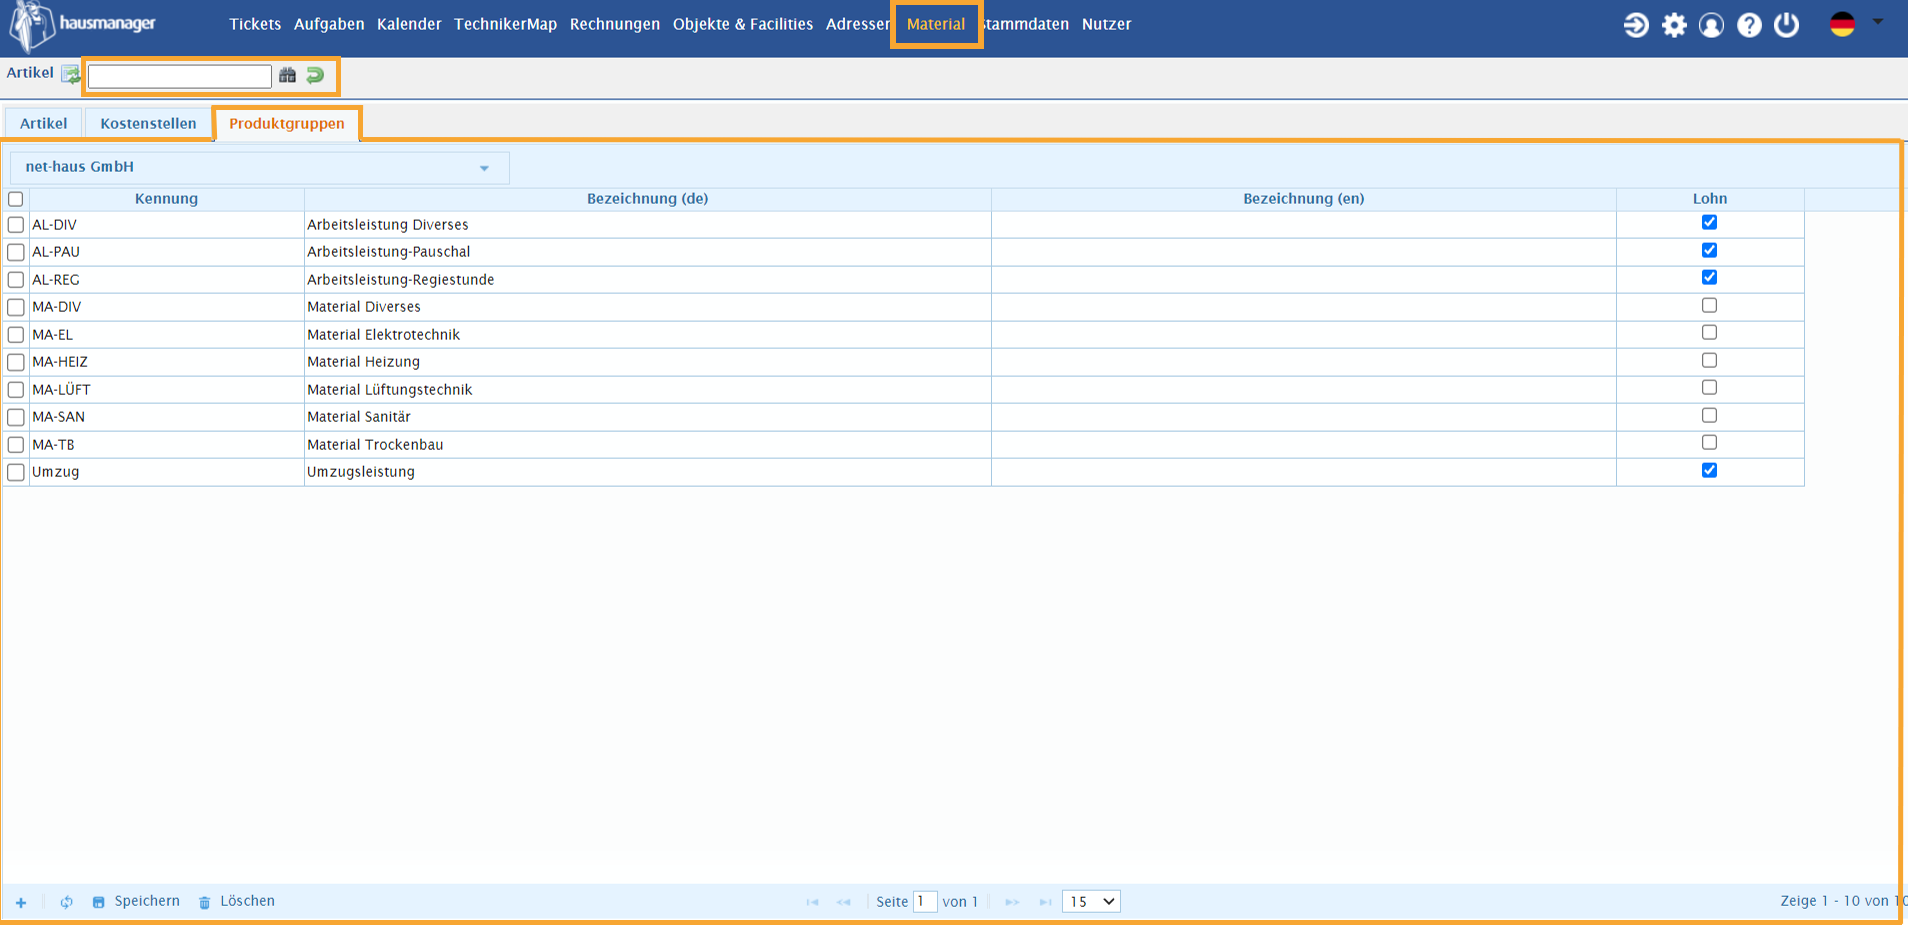The width and height of the screenshot is (1908, 928).
Task: Open the Kalender menu
Action: (409, 24)
